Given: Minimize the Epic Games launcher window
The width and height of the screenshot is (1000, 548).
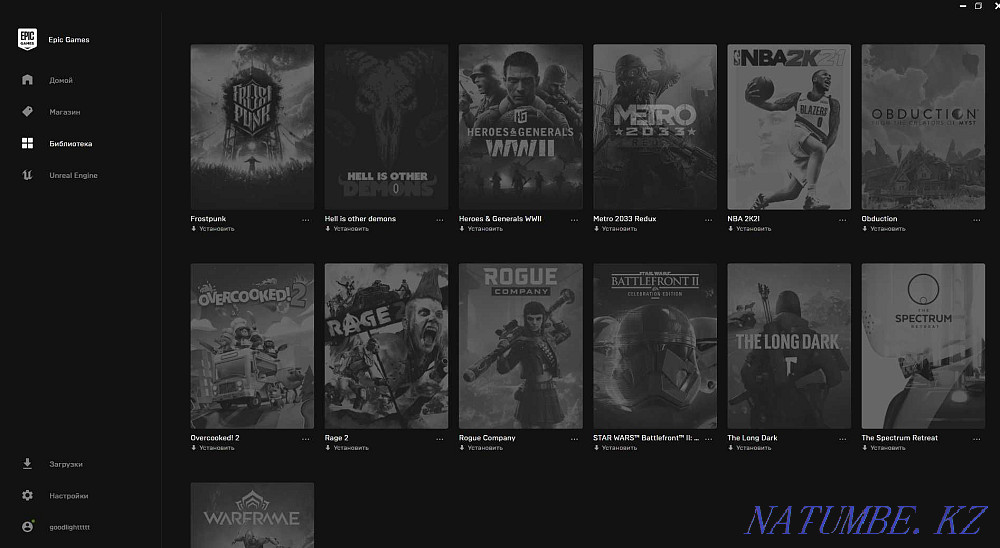Looking at the screenshot, I should point(963,6).
